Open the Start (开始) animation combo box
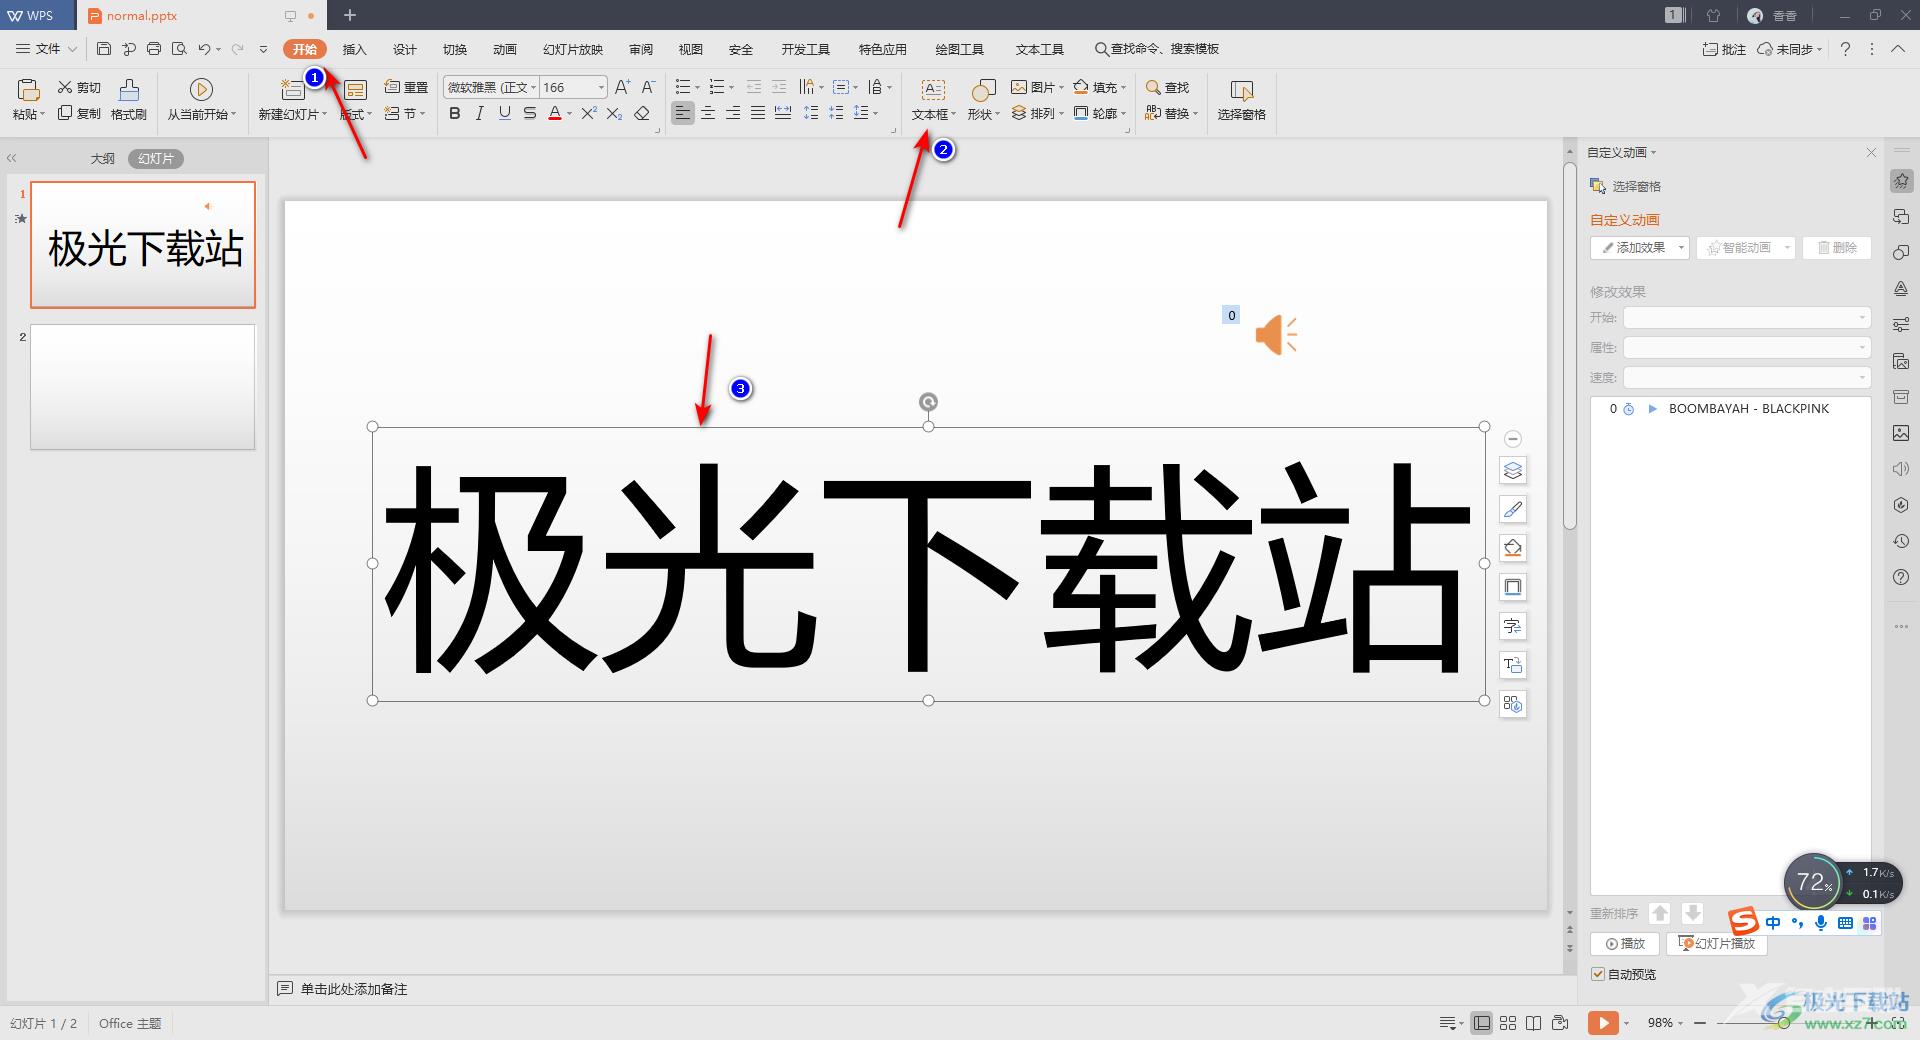The image size is (1920, 1040). [x=1746, y=317]
